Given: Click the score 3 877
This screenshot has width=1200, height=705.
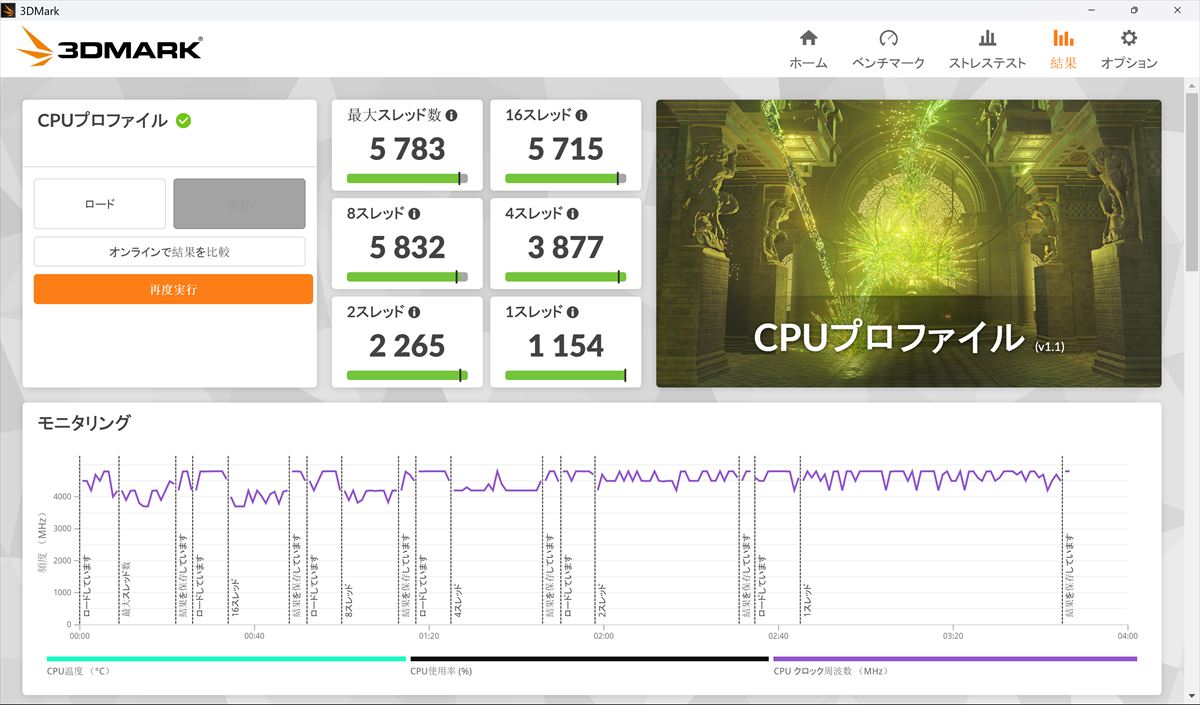Looking at the screenshot, I should coord(566,247).
